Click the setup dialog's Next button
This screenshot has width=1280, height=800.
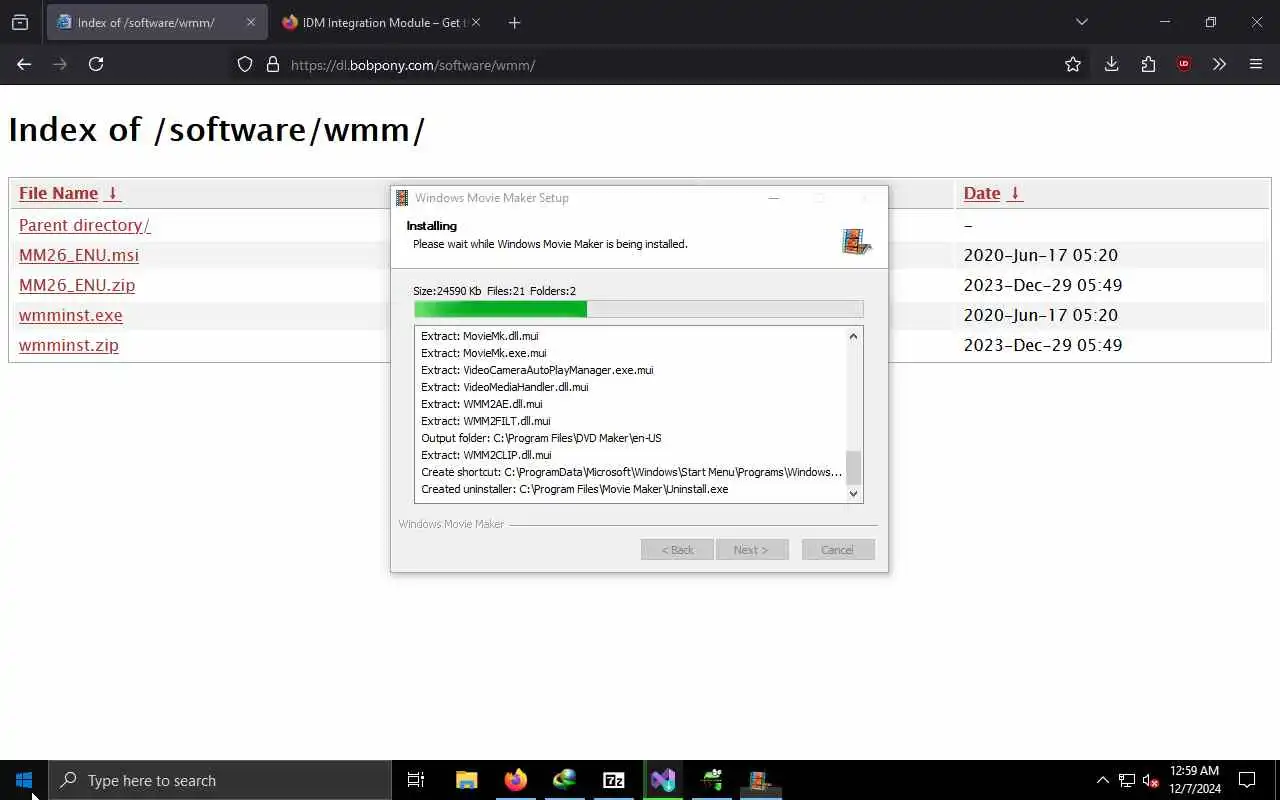(752, 550)
